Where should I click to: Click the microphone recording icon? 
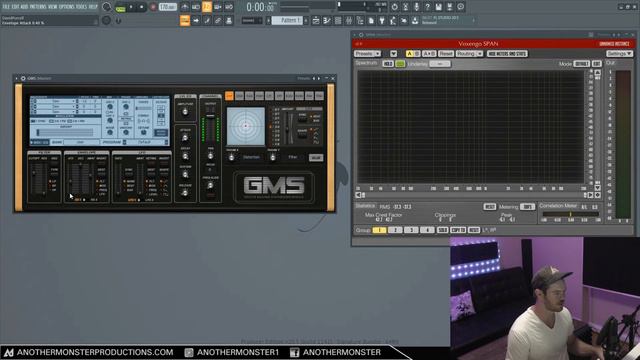coord(416,7)
